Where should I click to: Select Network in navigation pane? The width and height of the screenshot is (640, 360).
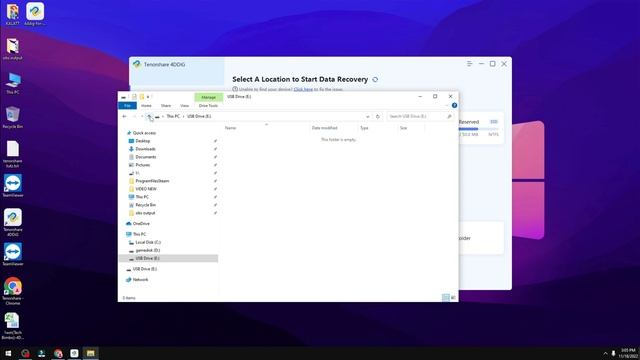(140, 280)
